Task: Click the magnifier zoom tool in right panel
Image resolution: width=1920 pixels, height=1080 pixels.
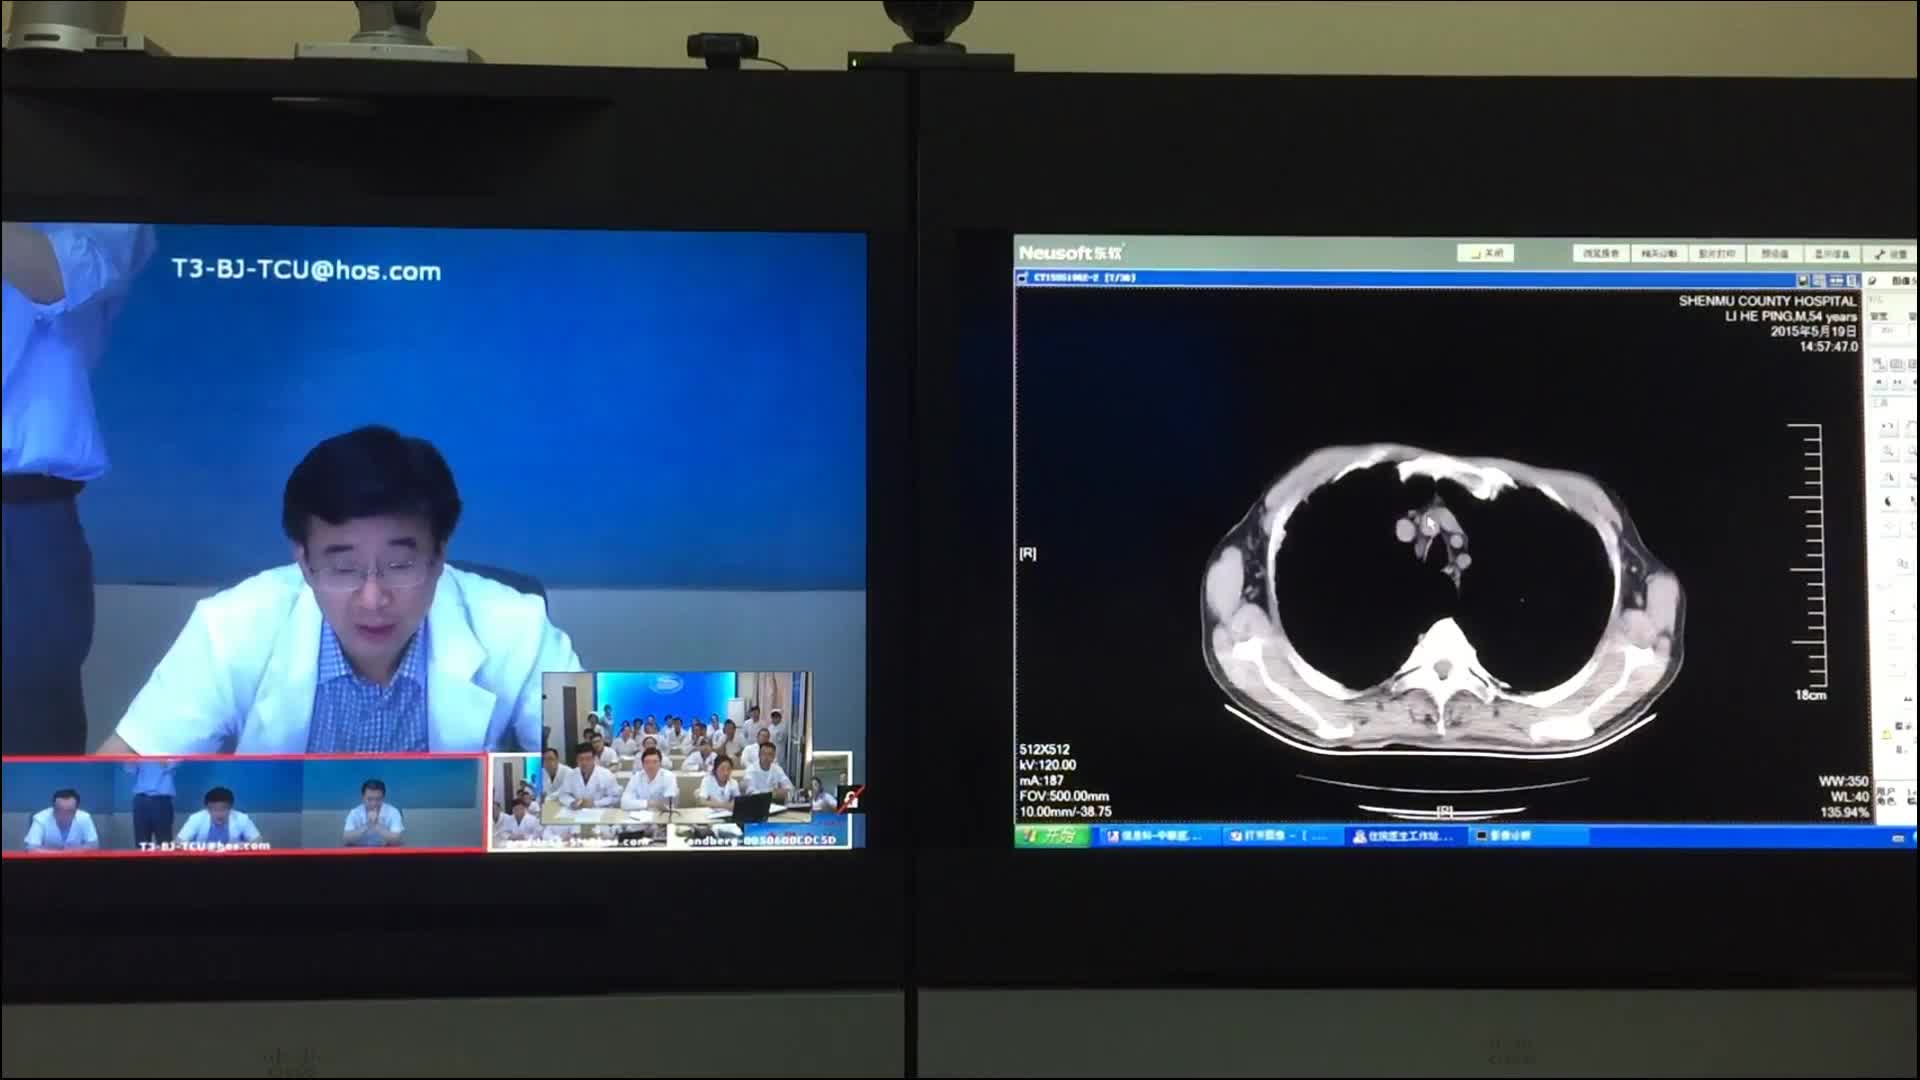Action: coord(1888,452)
